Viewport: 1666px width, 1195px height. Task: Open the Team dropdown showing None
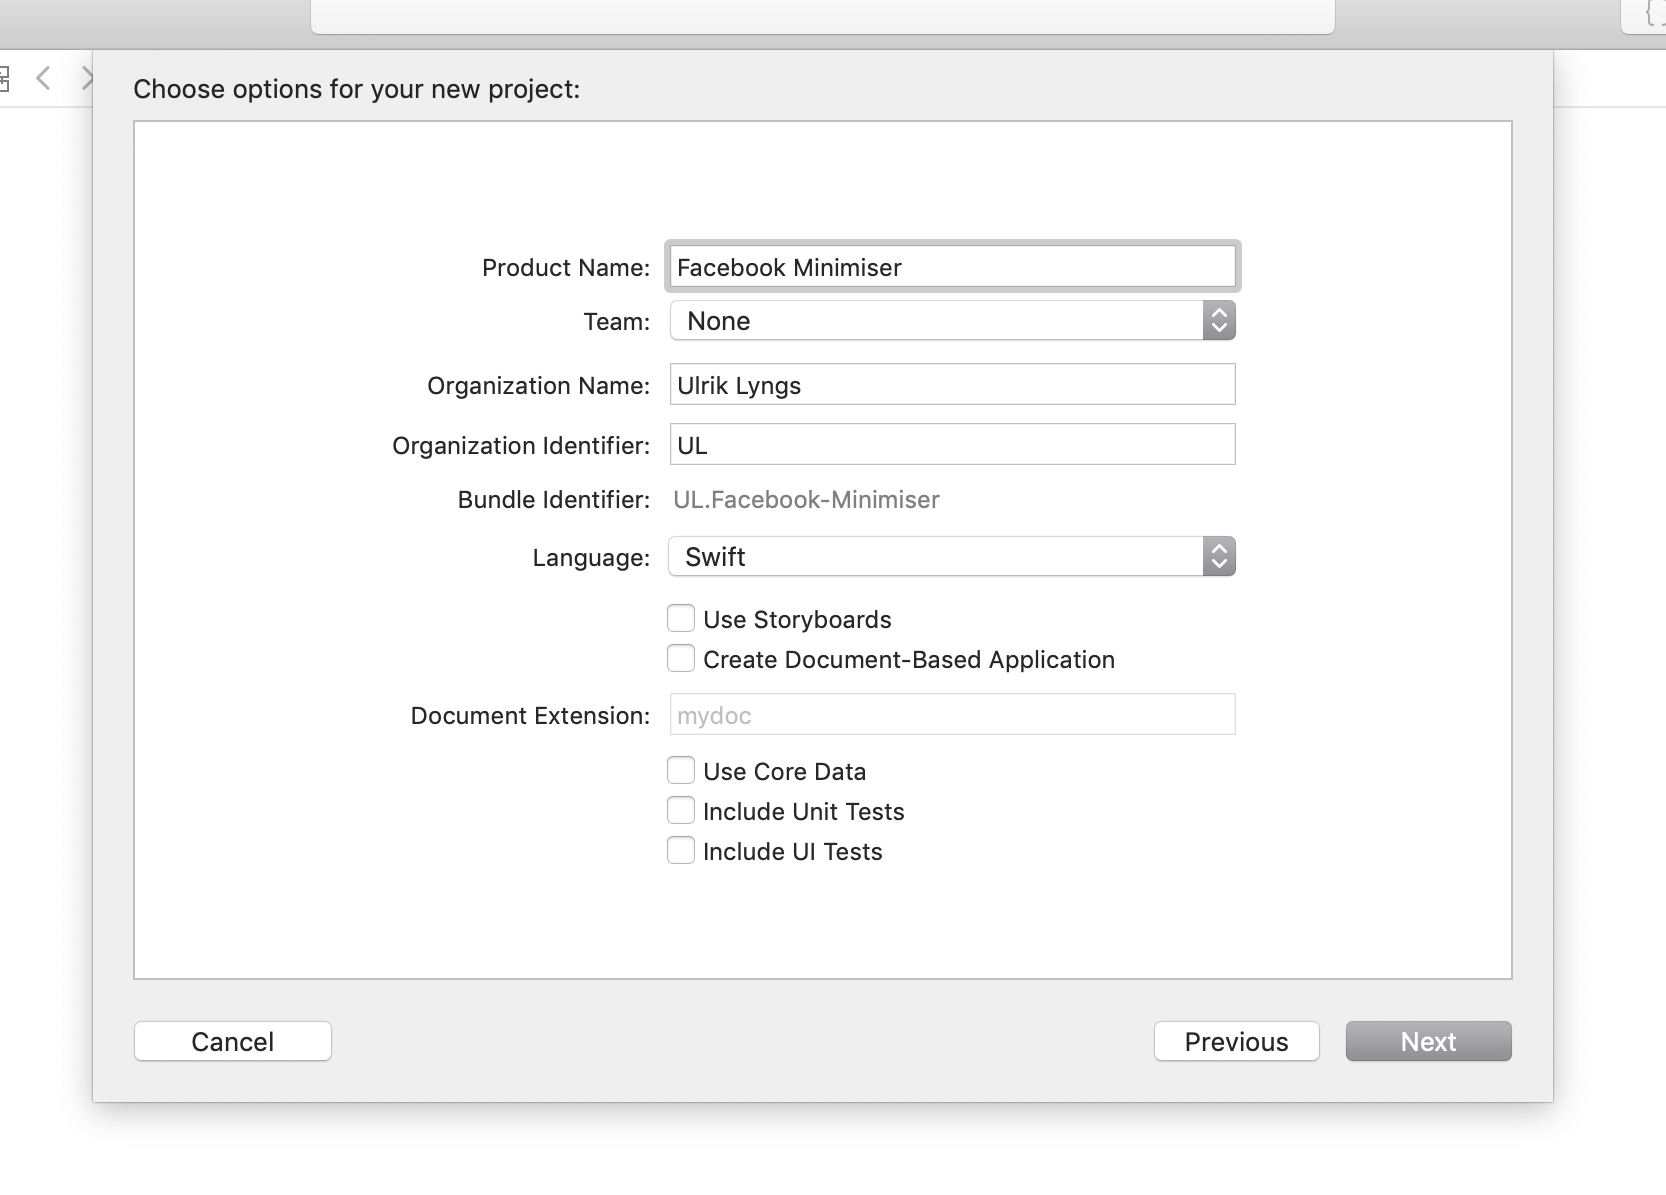pos(952,321)
